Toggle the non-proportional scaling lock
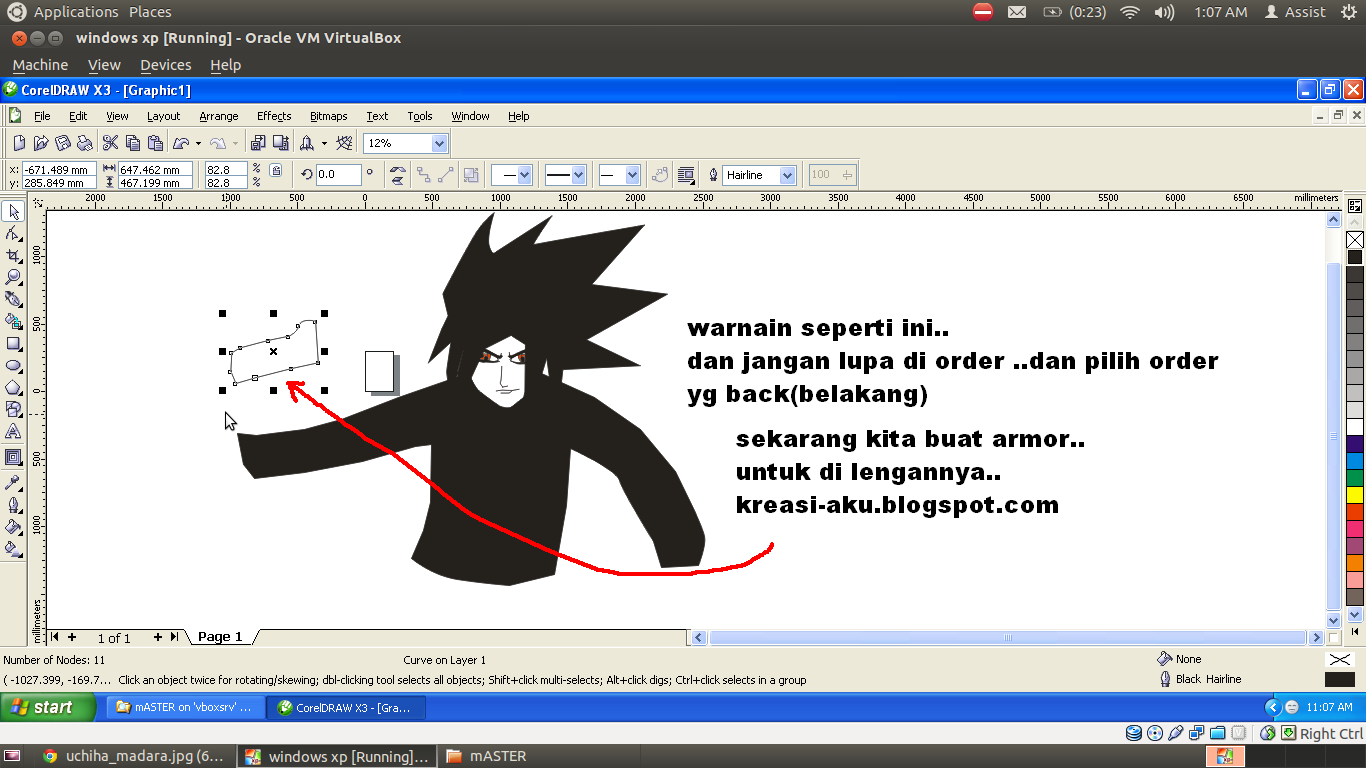 [x=276, y=170]
